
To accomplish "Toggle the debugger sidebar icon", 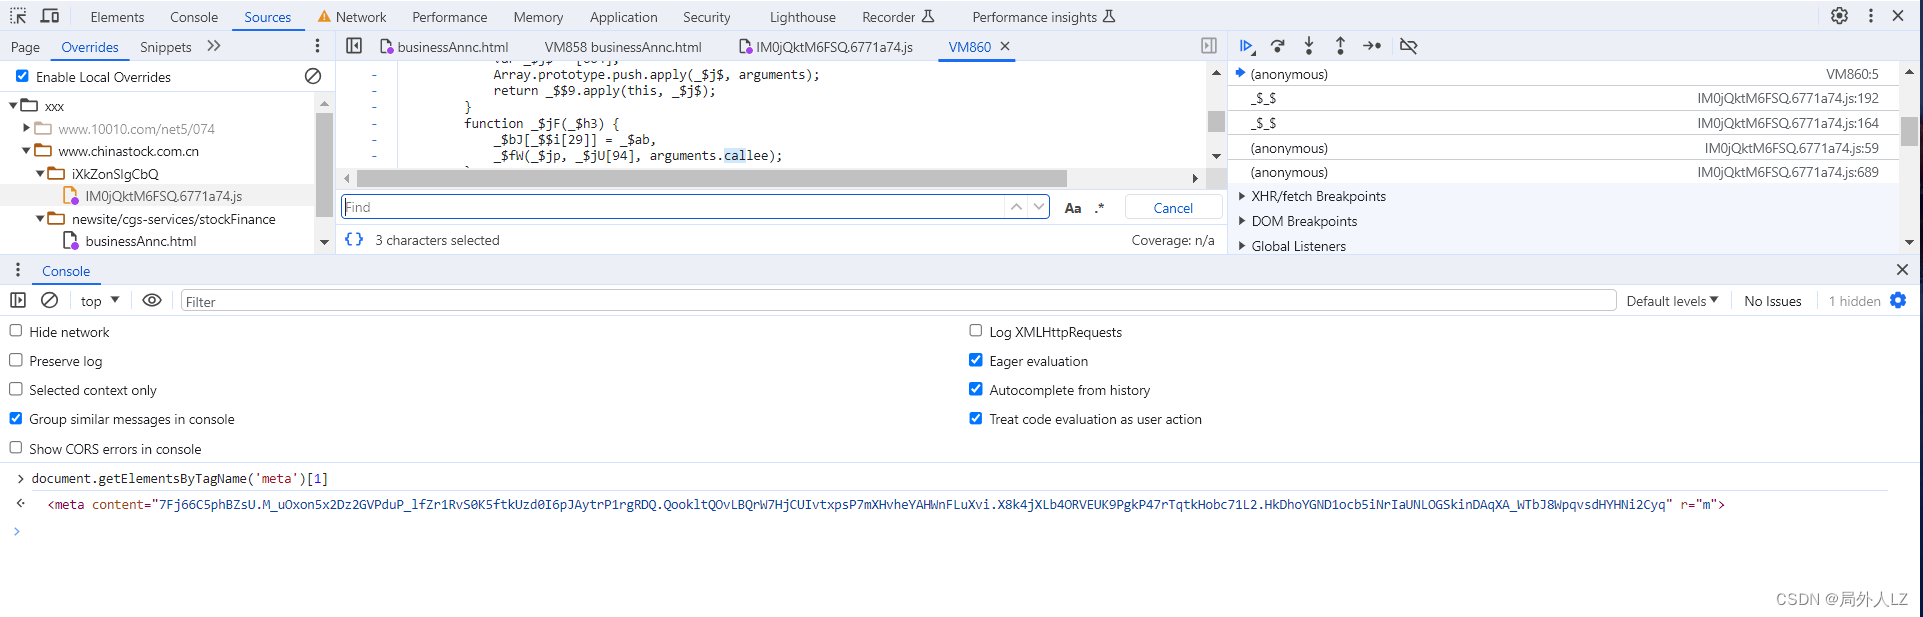I will (1209, 46).
